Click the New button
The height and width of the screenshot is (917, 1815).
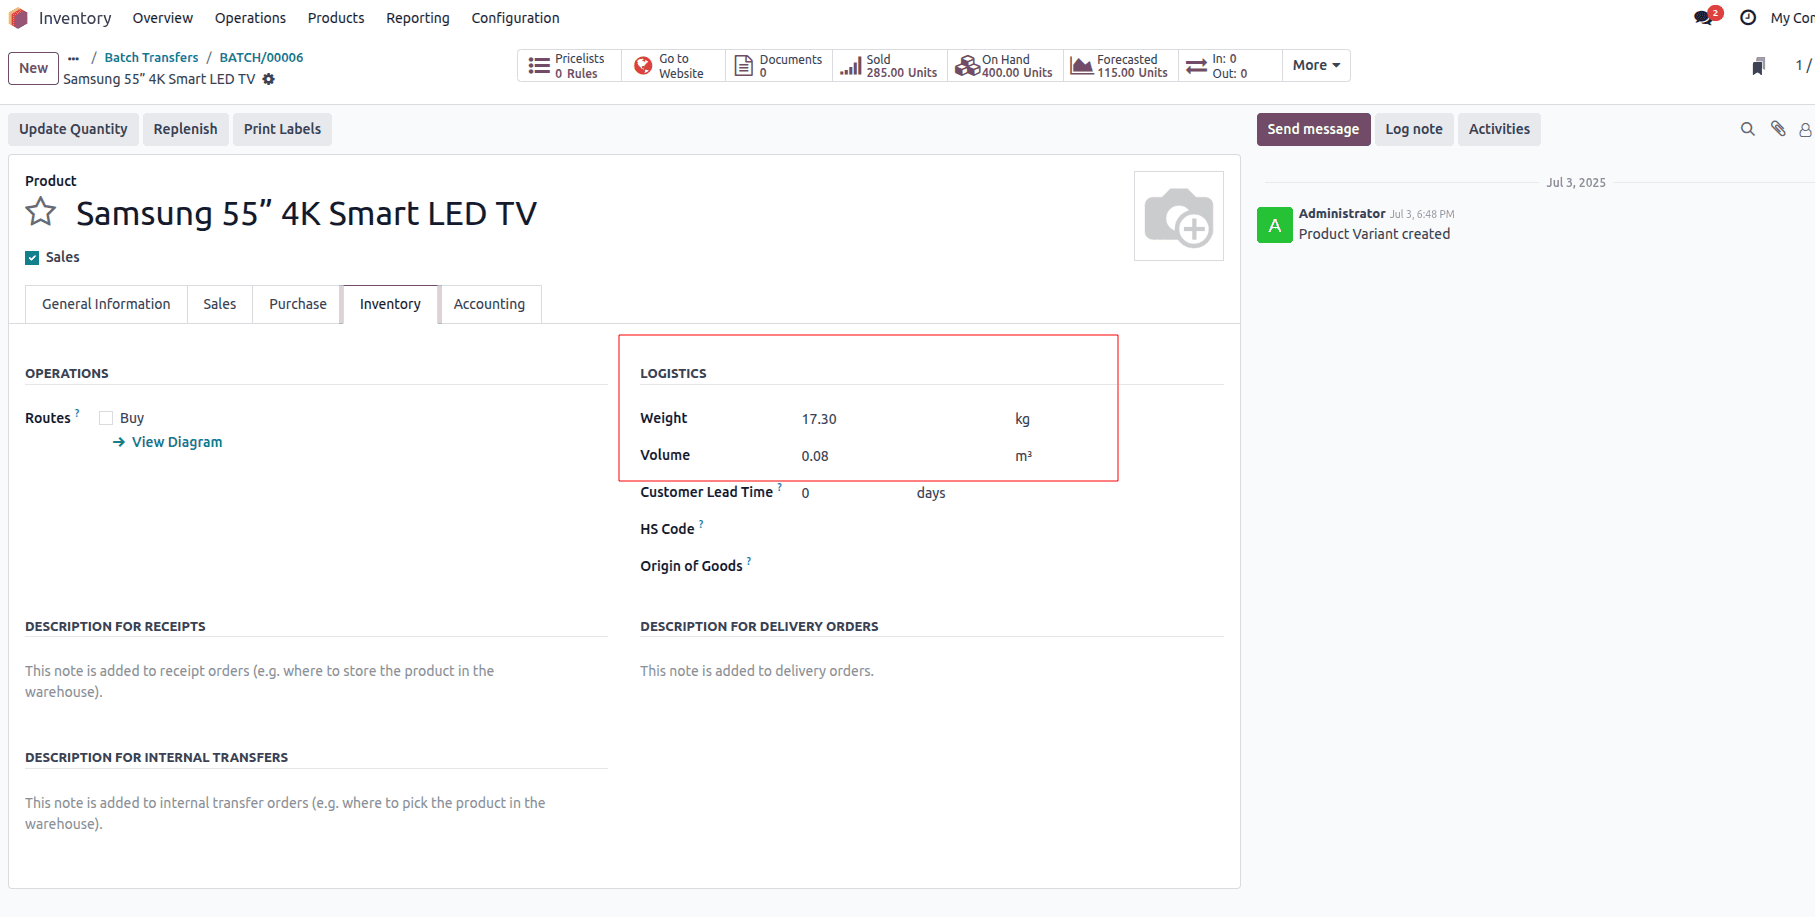click(33, 68)
